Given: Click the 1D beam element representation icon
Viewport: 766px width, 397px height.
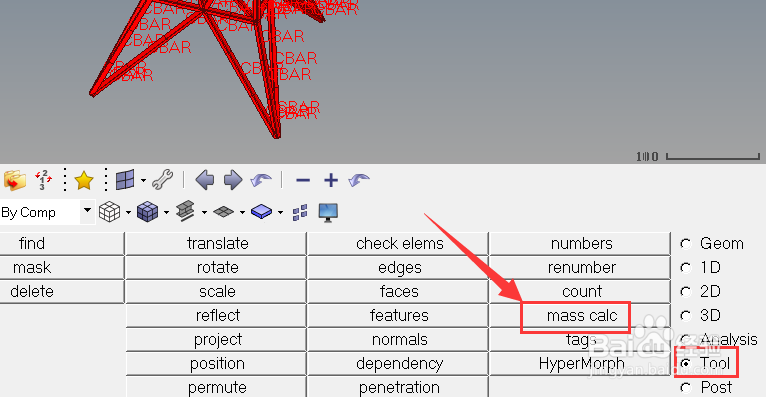Looking at the screenshot, I should (x=186, y=212).
